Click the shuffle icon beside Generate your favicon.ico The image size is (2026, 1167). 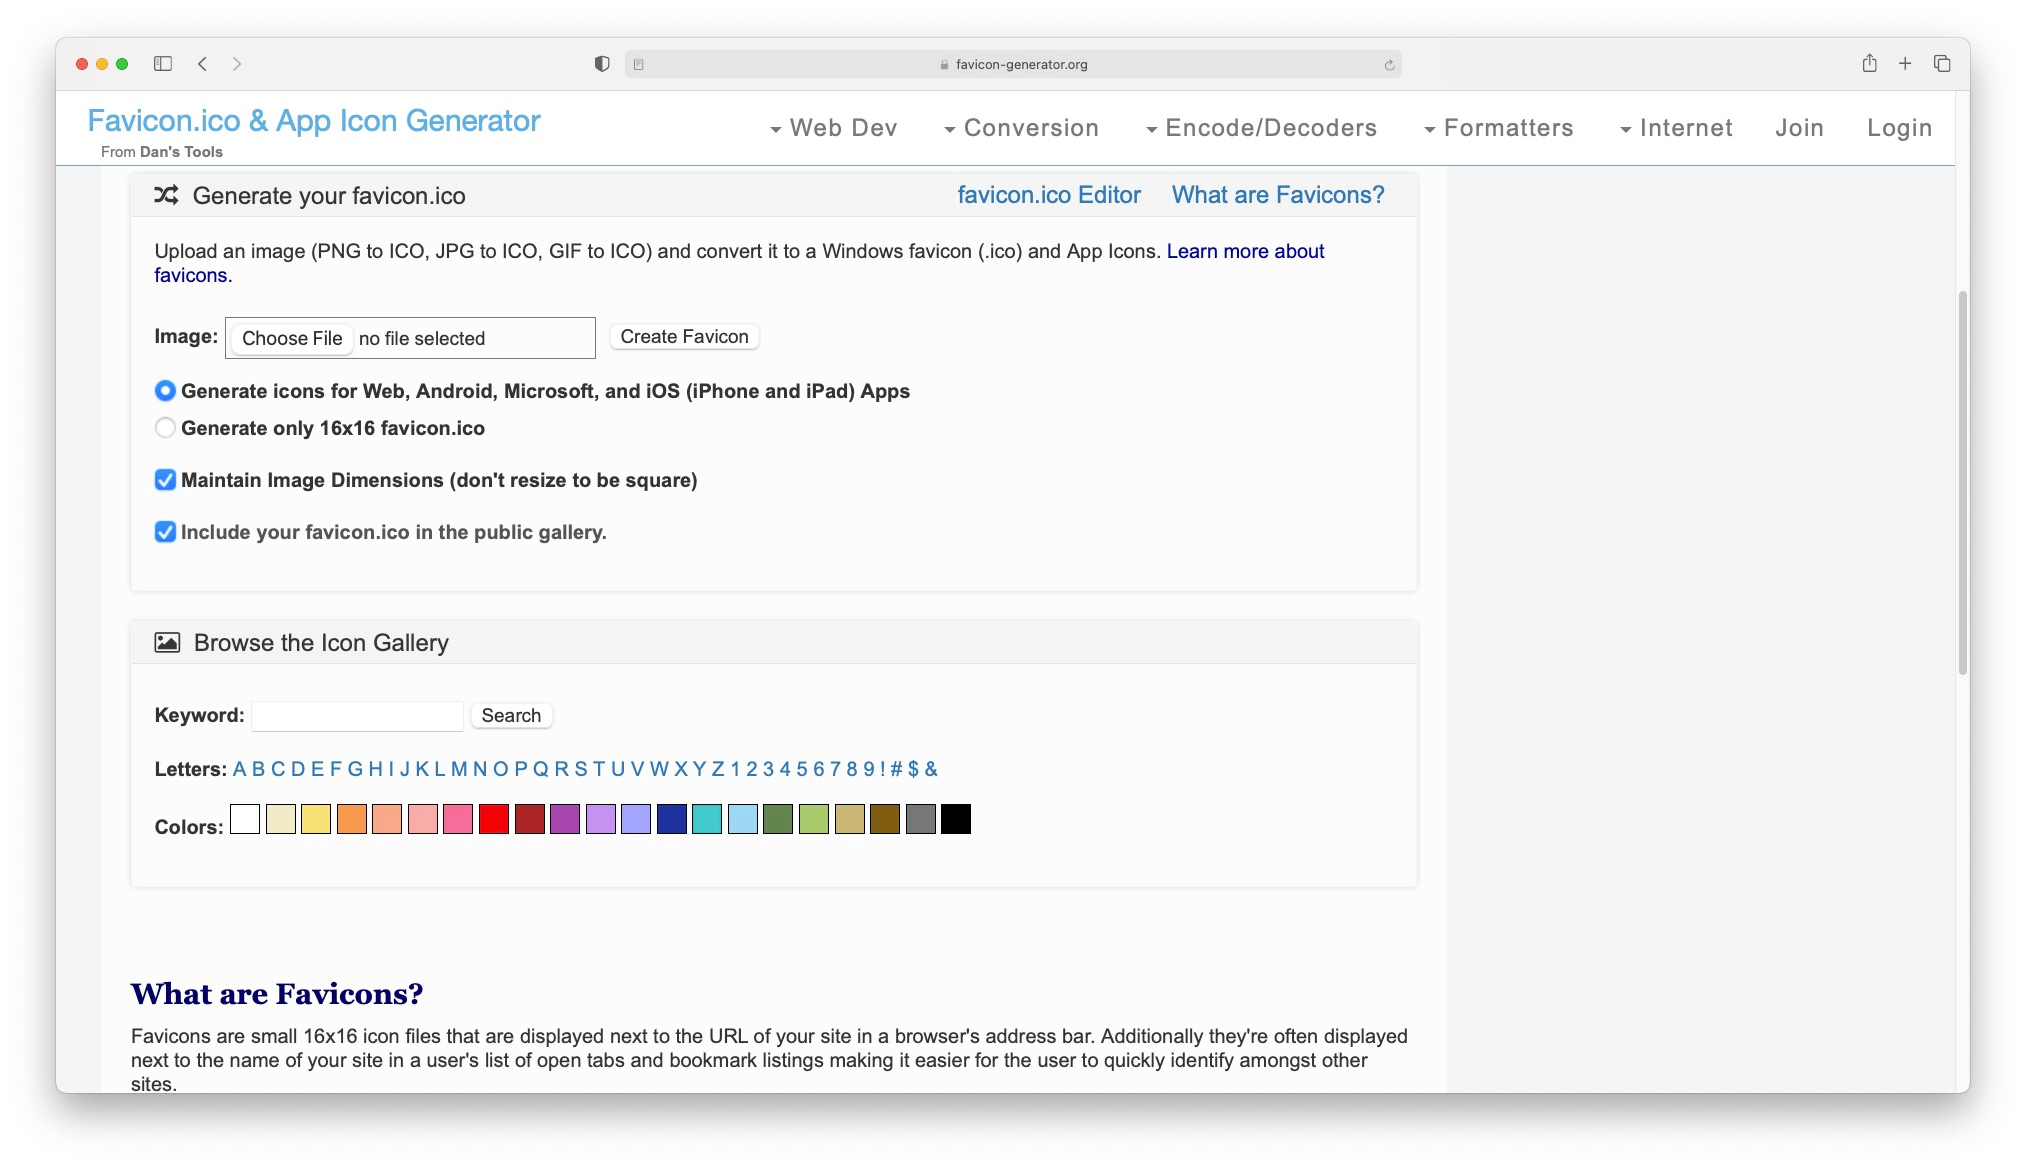click(167, 196)
